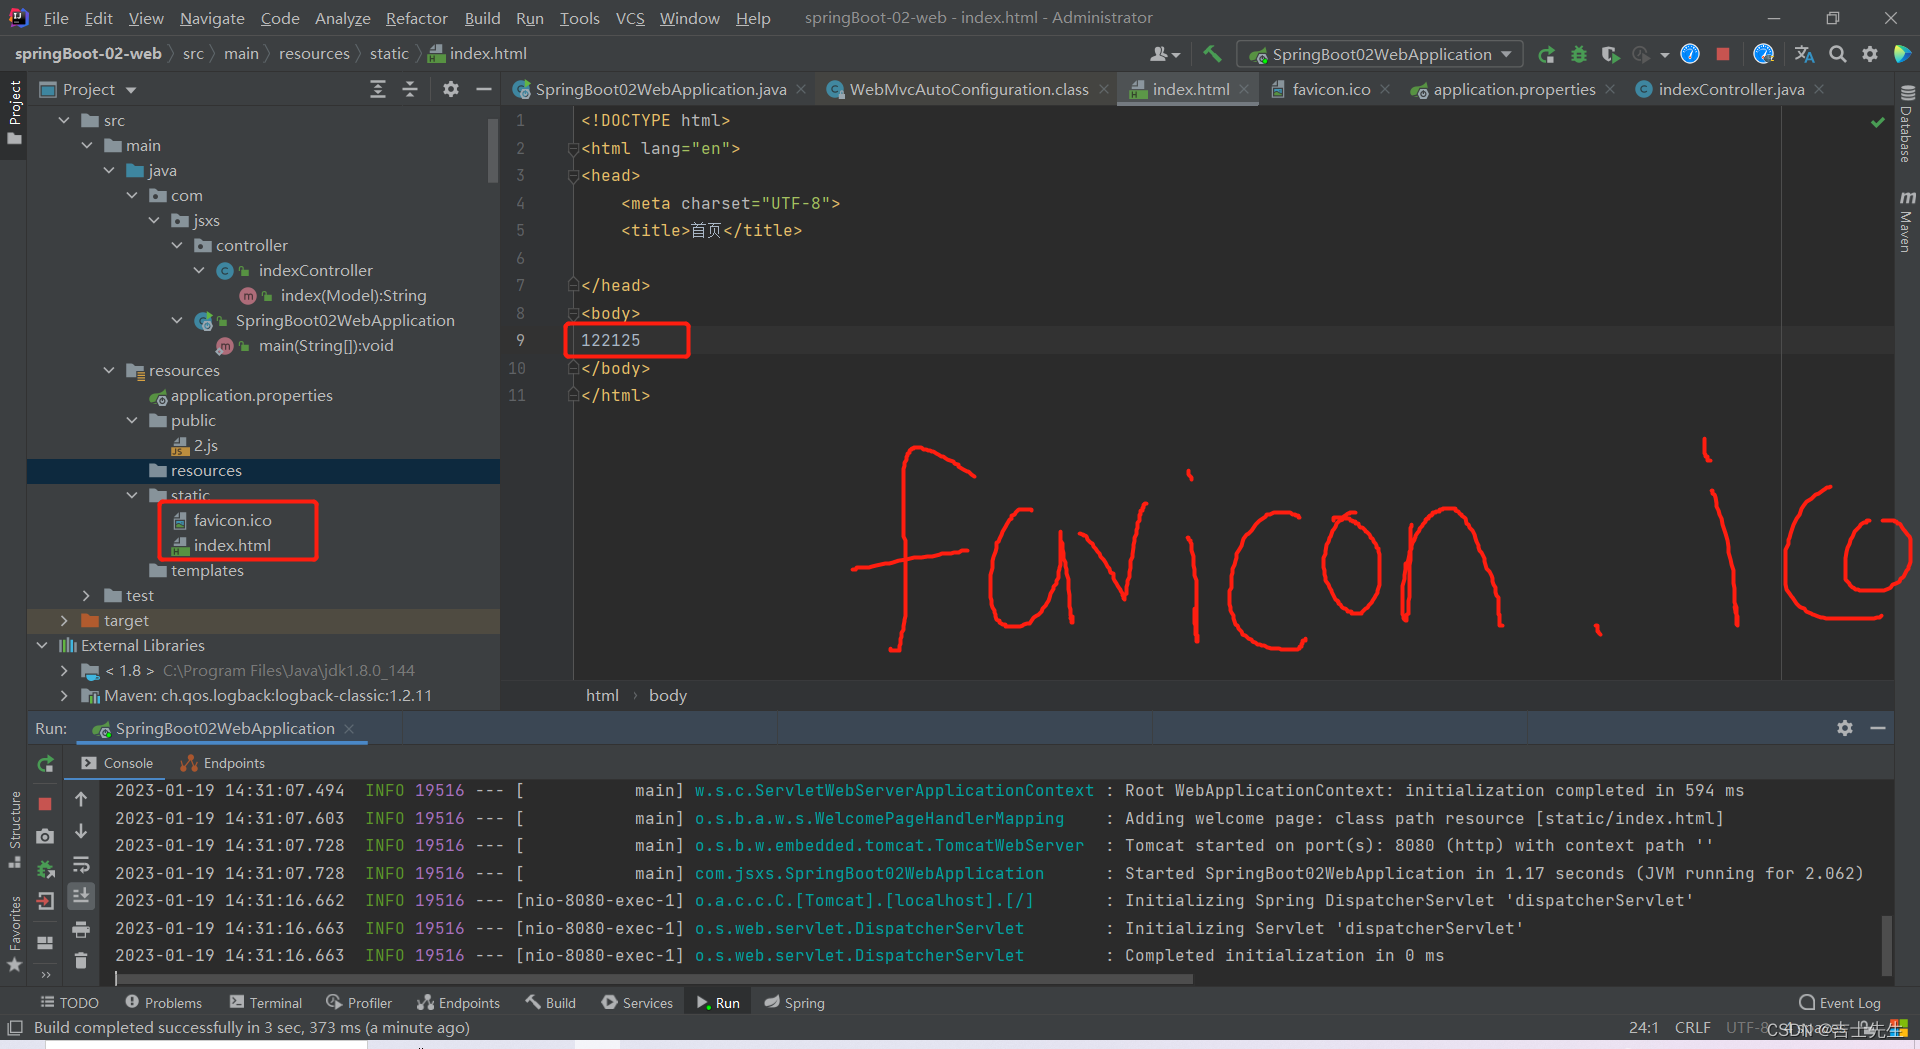Switch to WebMvcAutoConfiguration.class tab
This screenshot has width=1920, height=1049.
[968, 89]
